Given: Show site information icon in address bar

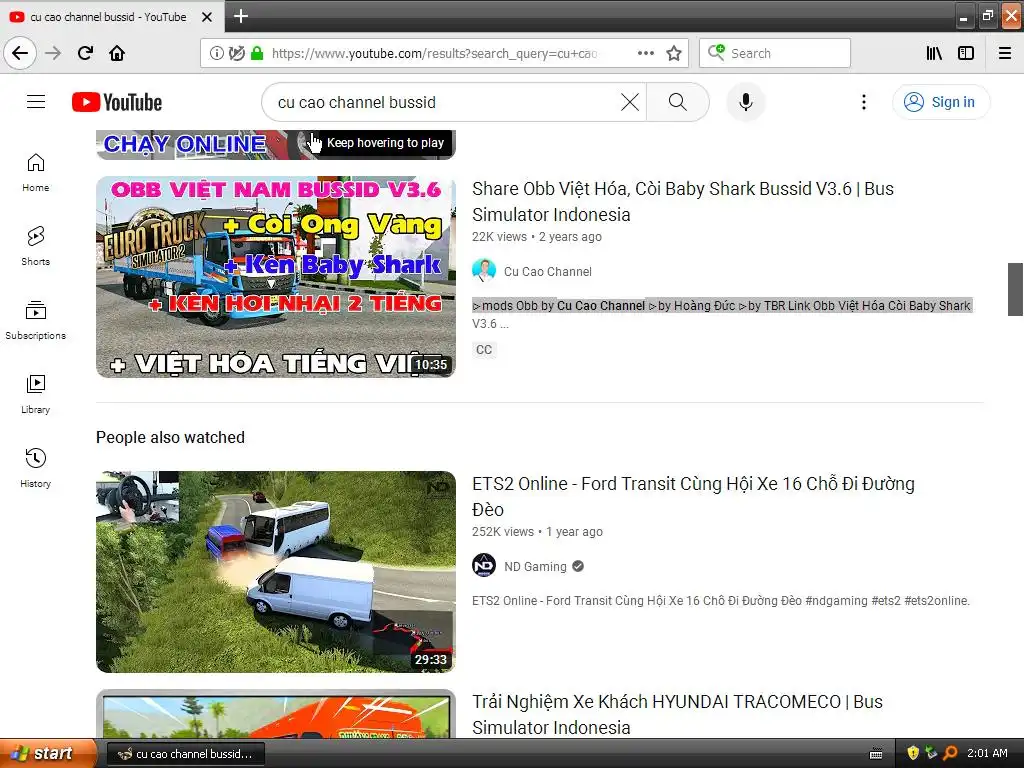Looking at the screenshot, I should 216,54.
